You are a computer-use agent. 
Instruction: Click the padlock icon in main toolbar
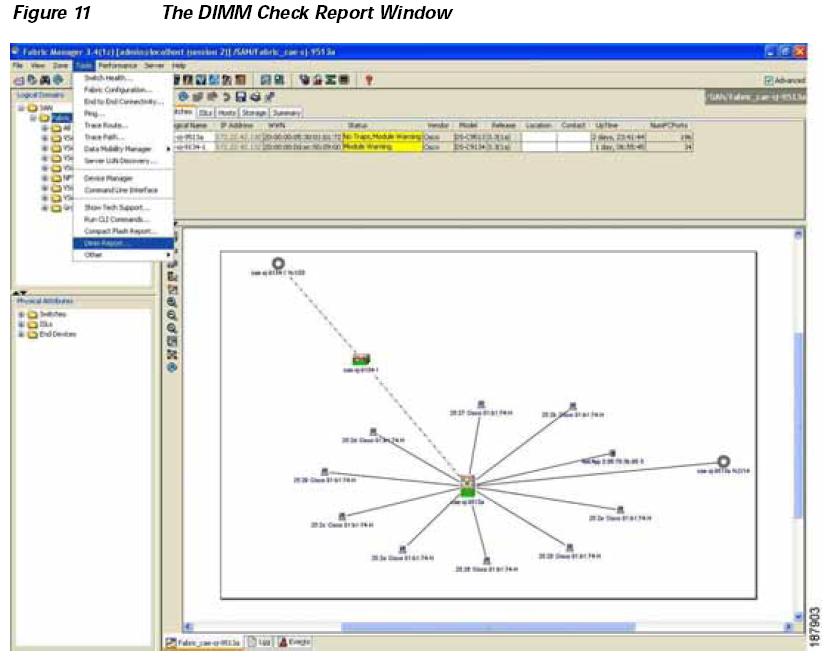coord(317,80)
